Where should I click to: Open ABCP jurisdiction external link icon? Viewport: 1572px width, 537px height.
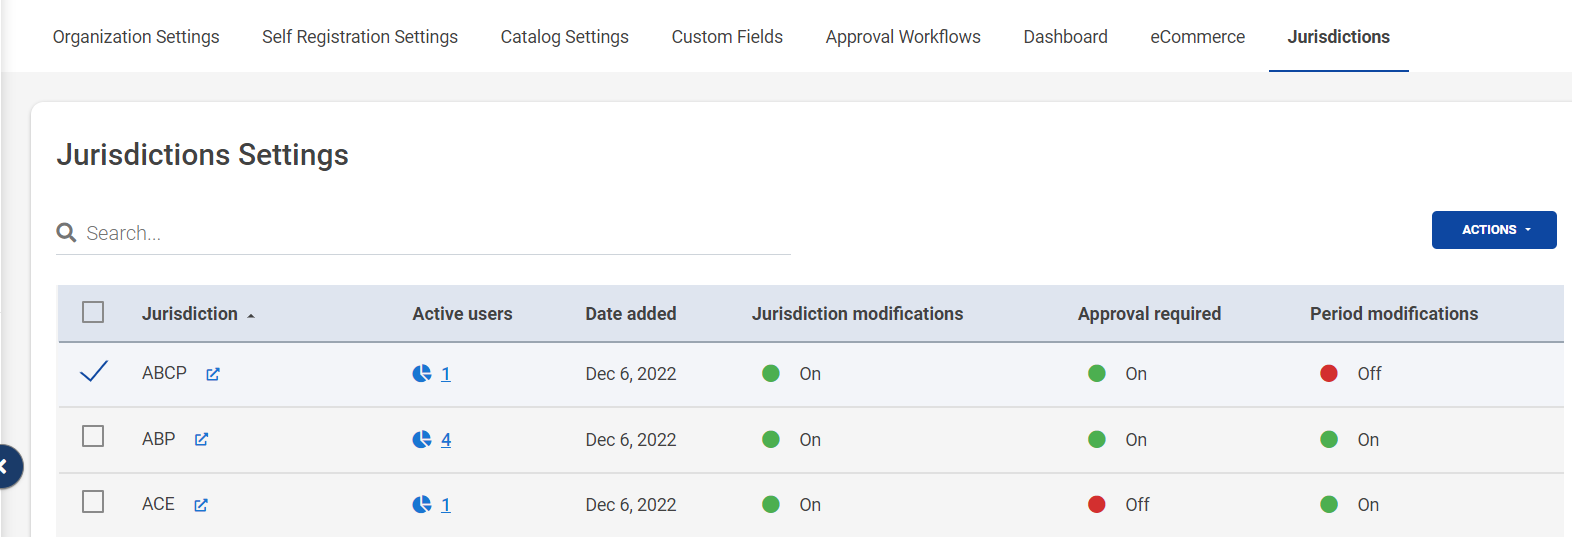click(213, 374)
